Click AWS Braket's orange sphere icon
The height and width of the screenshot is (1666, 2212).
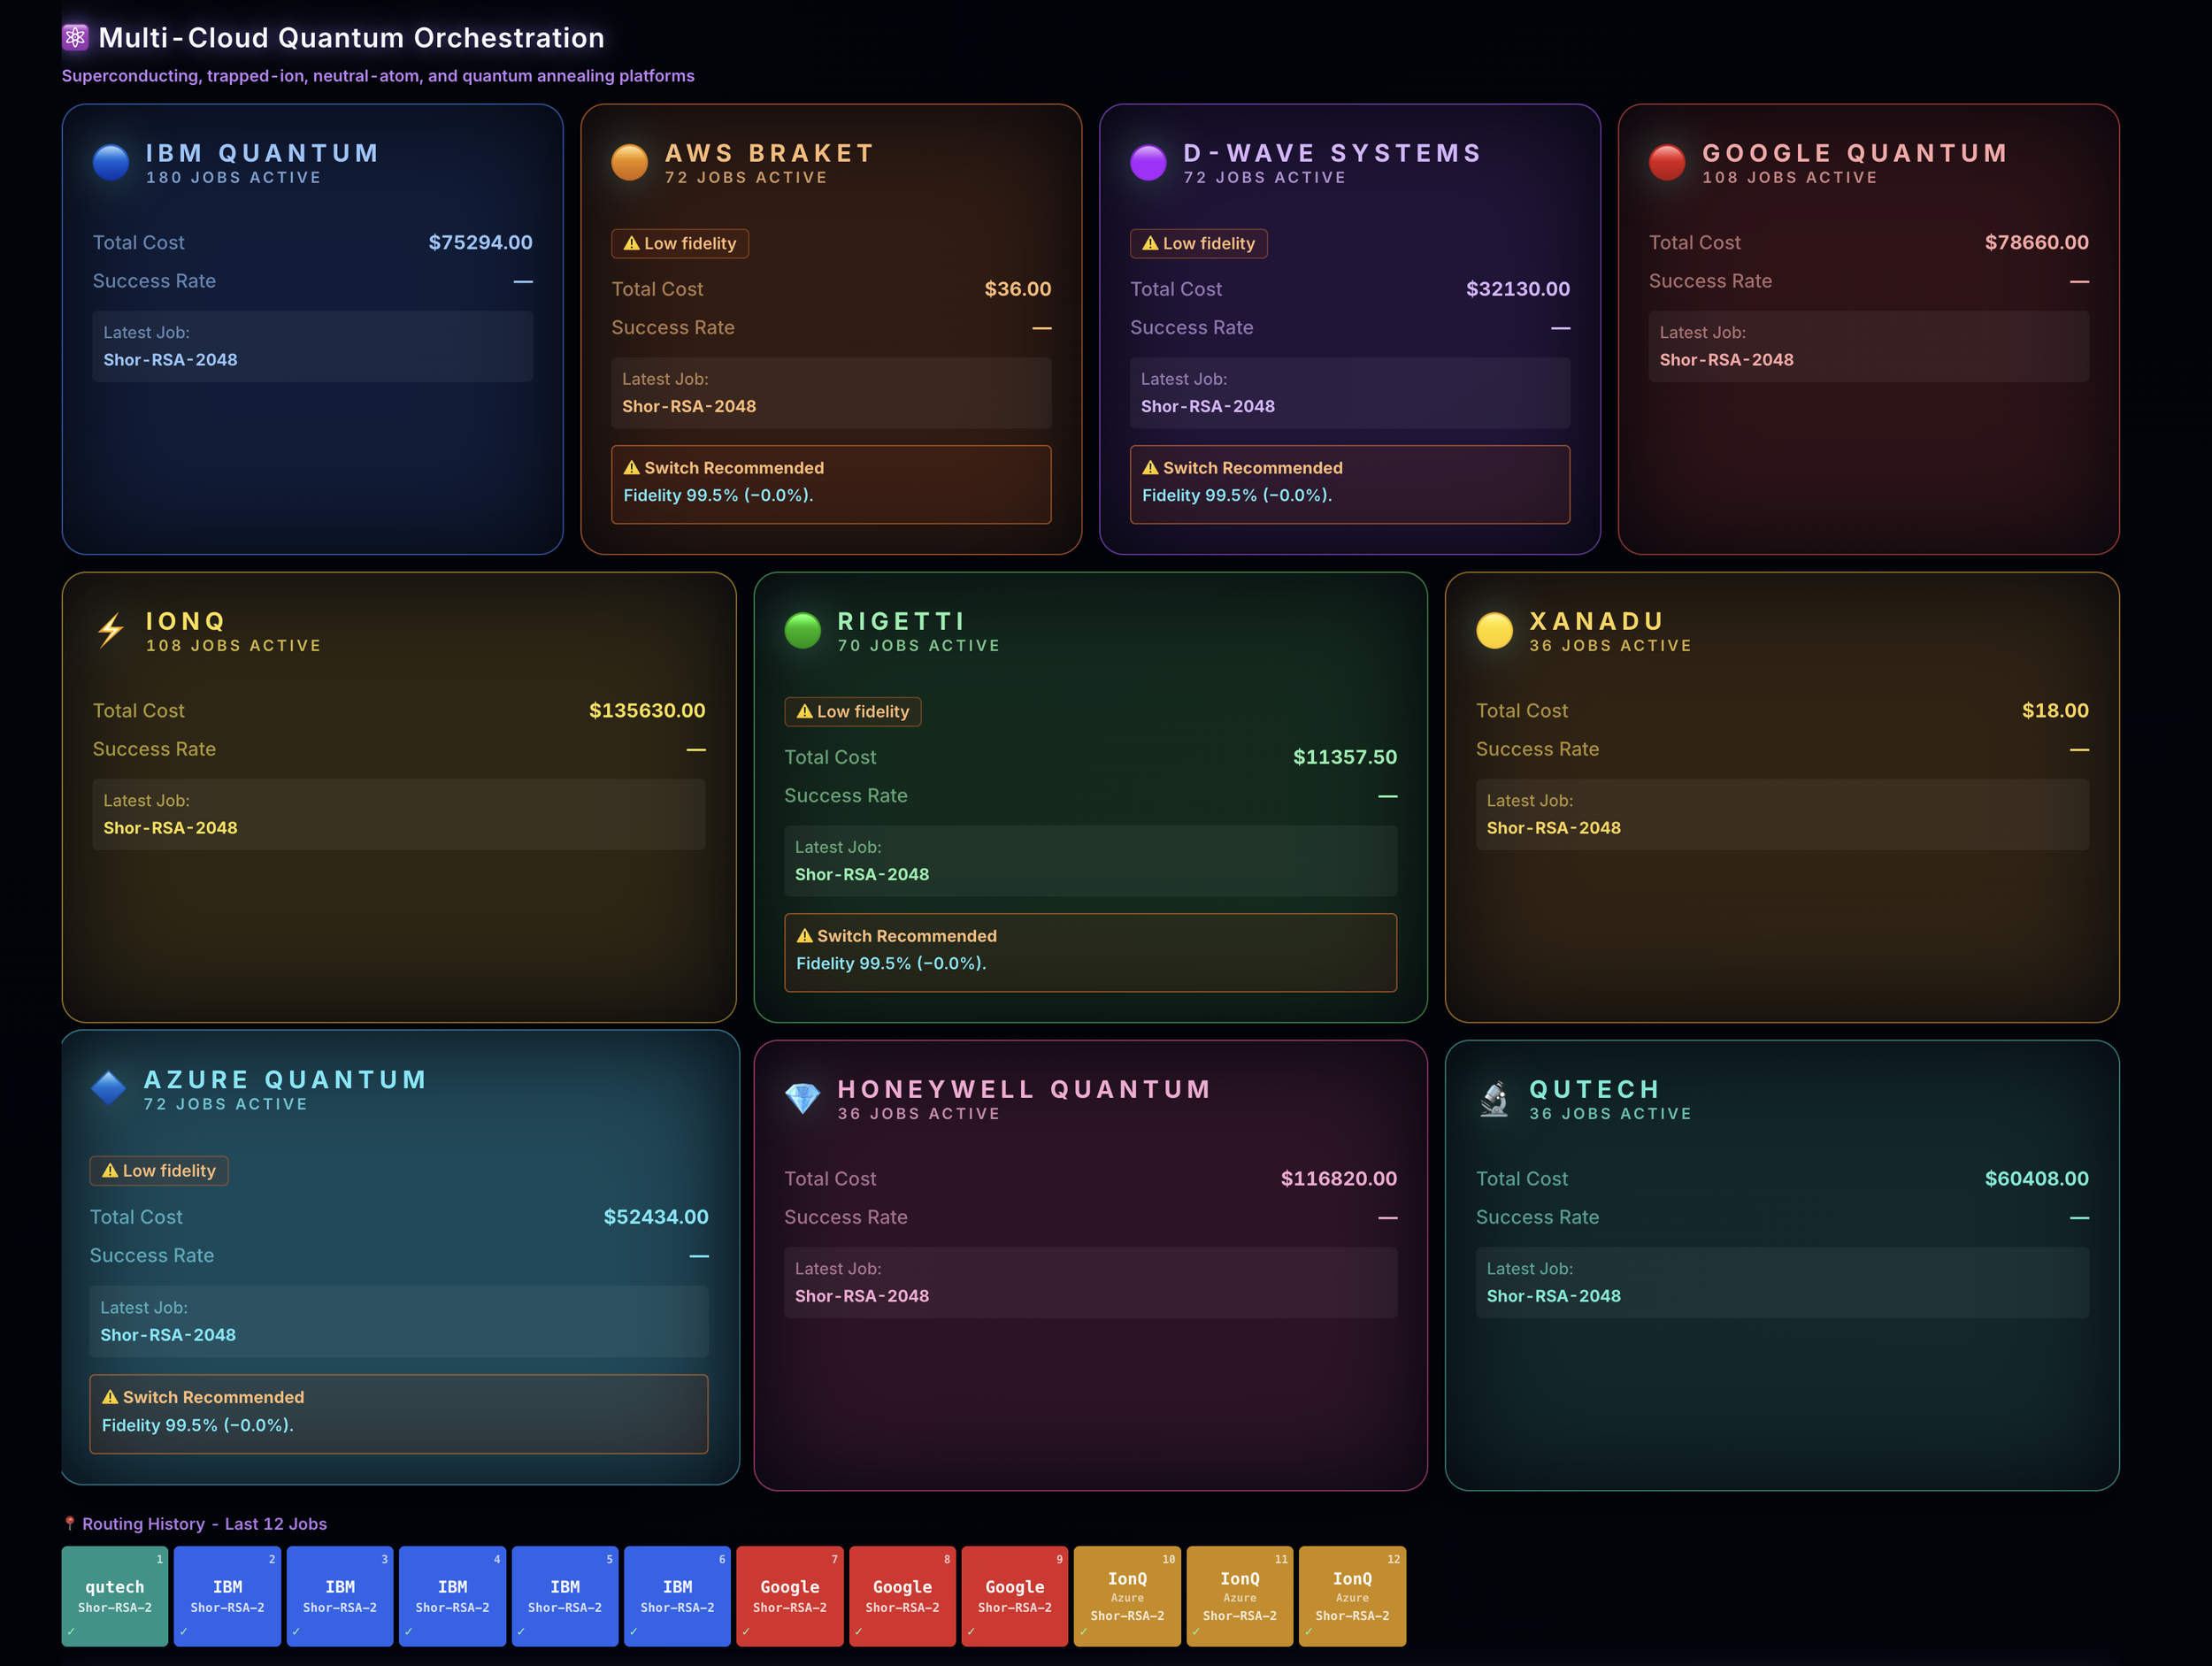[x=629, y=162]
